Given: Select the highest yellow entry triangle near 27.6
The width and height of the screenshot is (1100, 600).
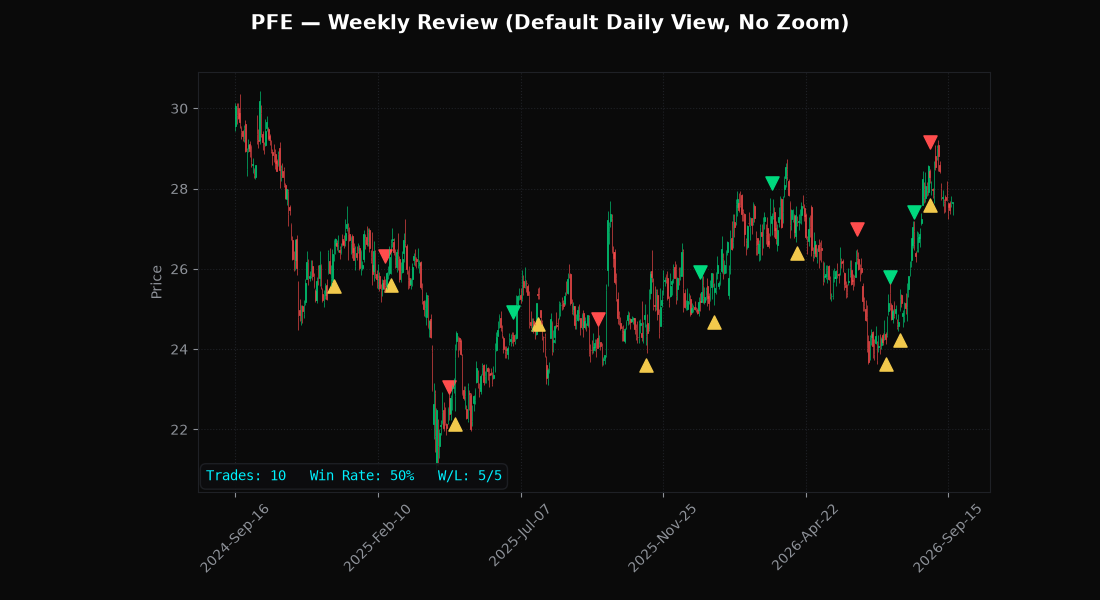Looking at the screenshot, I should pos(930,206).
